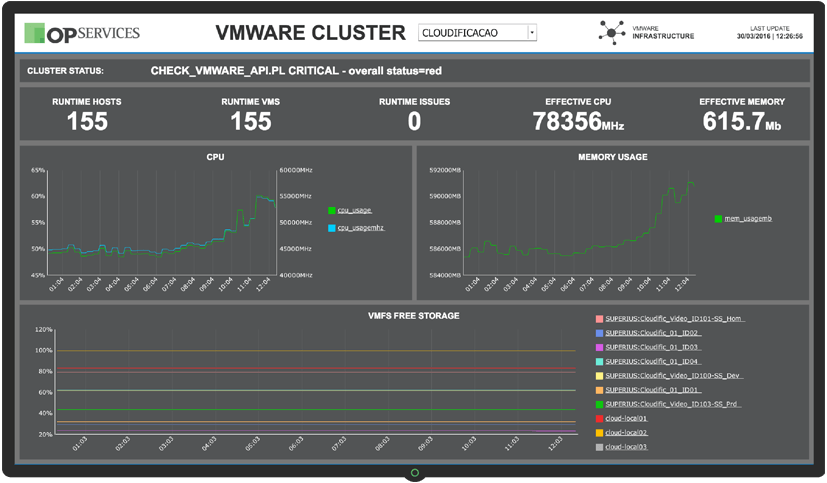Click the CLUSTER STATUS label
Image resolution: width=827 pixels, height=483 pixels.
pyautogui.click(x=65, y=71)
